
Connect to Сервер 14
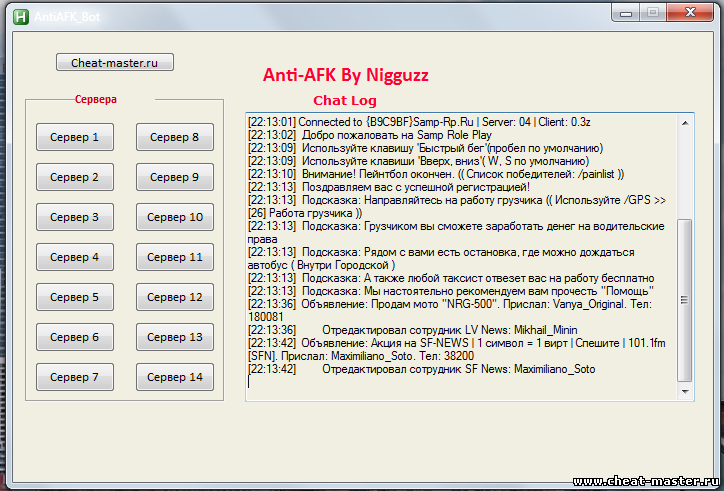(174, 377)
